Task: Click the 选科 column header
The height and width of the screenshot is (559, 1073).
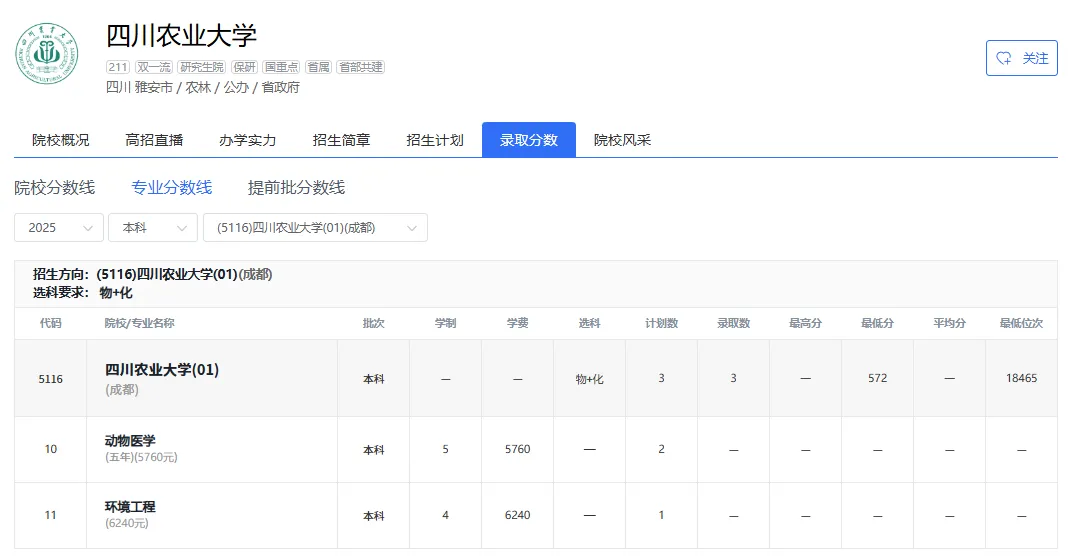Action: click(x=589, y=323)
